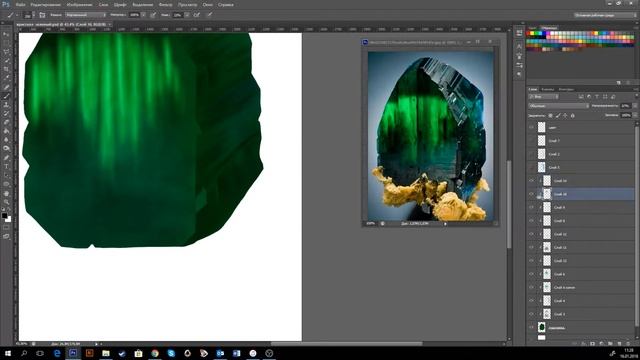This screenshot has width=640, height=360.
Task: Select the Crop tool
Action: (6, 69)
